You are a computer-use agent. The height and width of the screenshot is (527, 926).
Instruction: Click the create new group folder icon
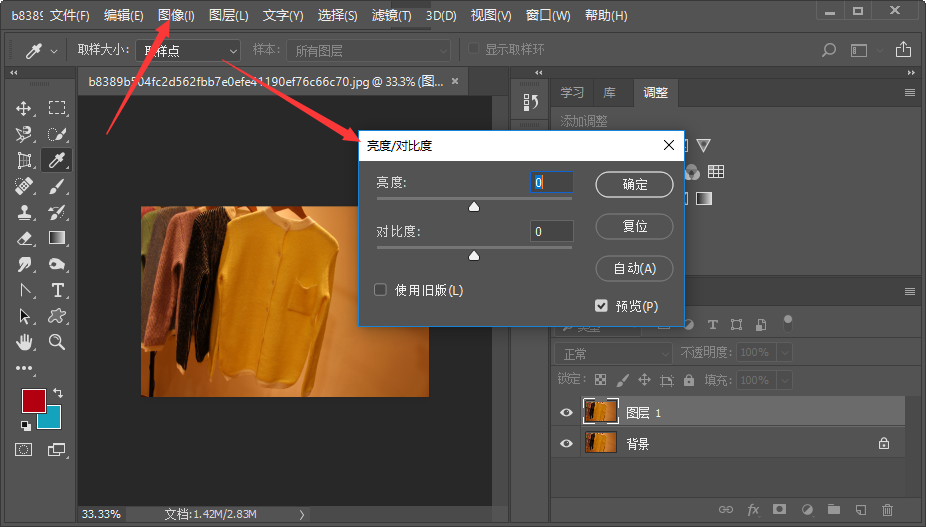(x=834, y=509)
